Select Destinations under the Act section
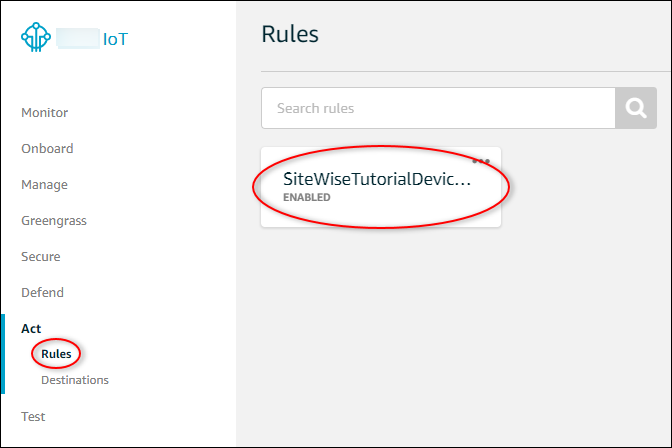Image resolution: width=672 pixels, height=448 pixels. tap(75, 380)
